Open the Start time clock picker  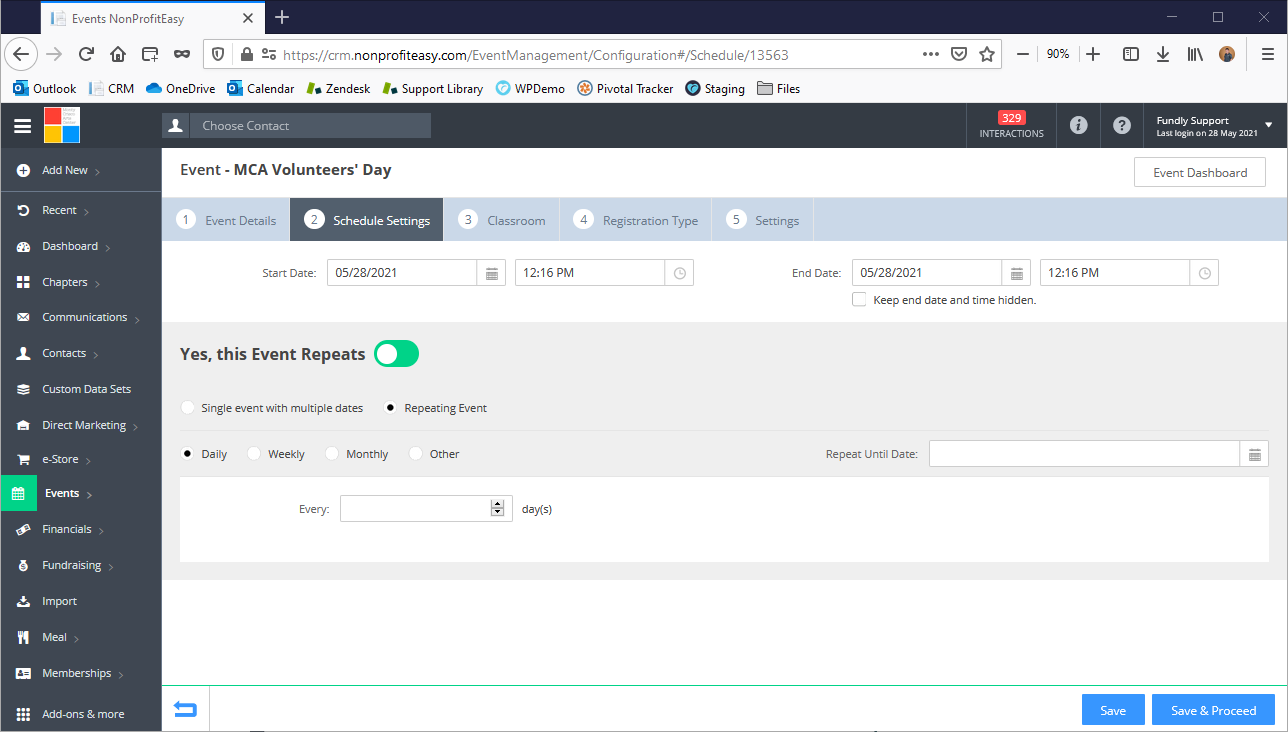point(680,273)
